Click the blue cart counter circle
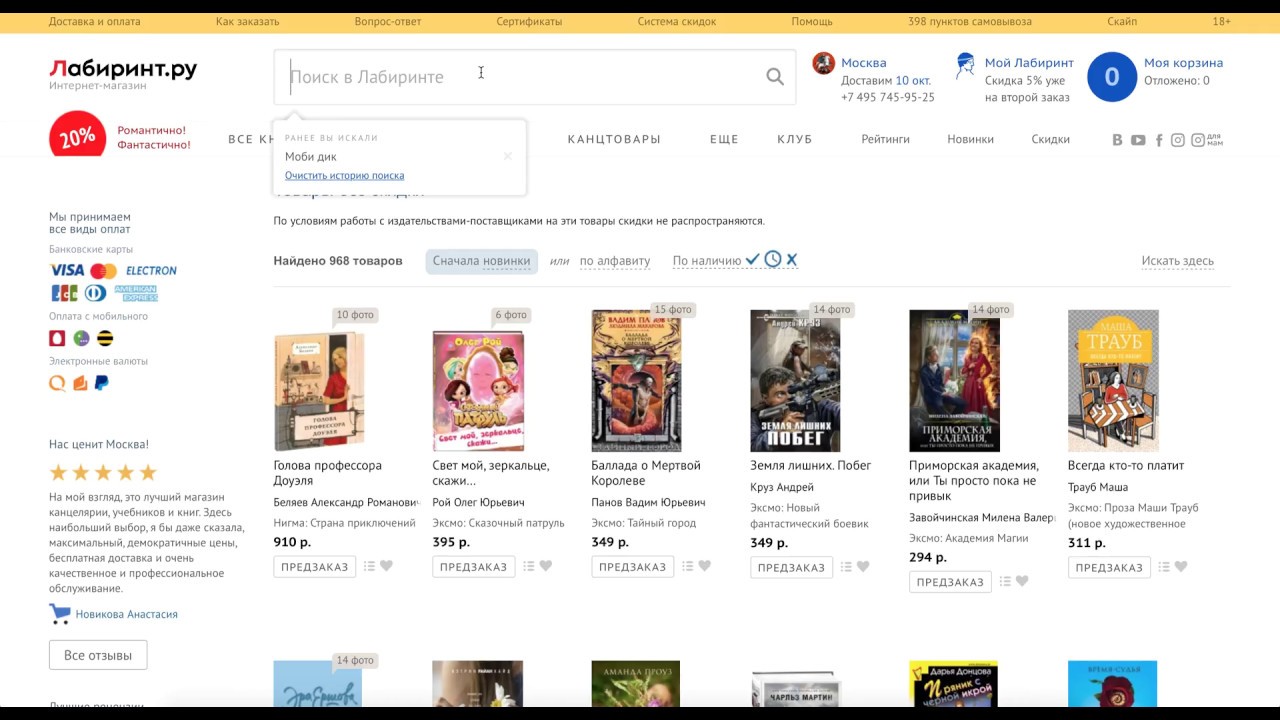Image resolution: width=1280 pixels, height=720 pixels. tap(1112, 77)
